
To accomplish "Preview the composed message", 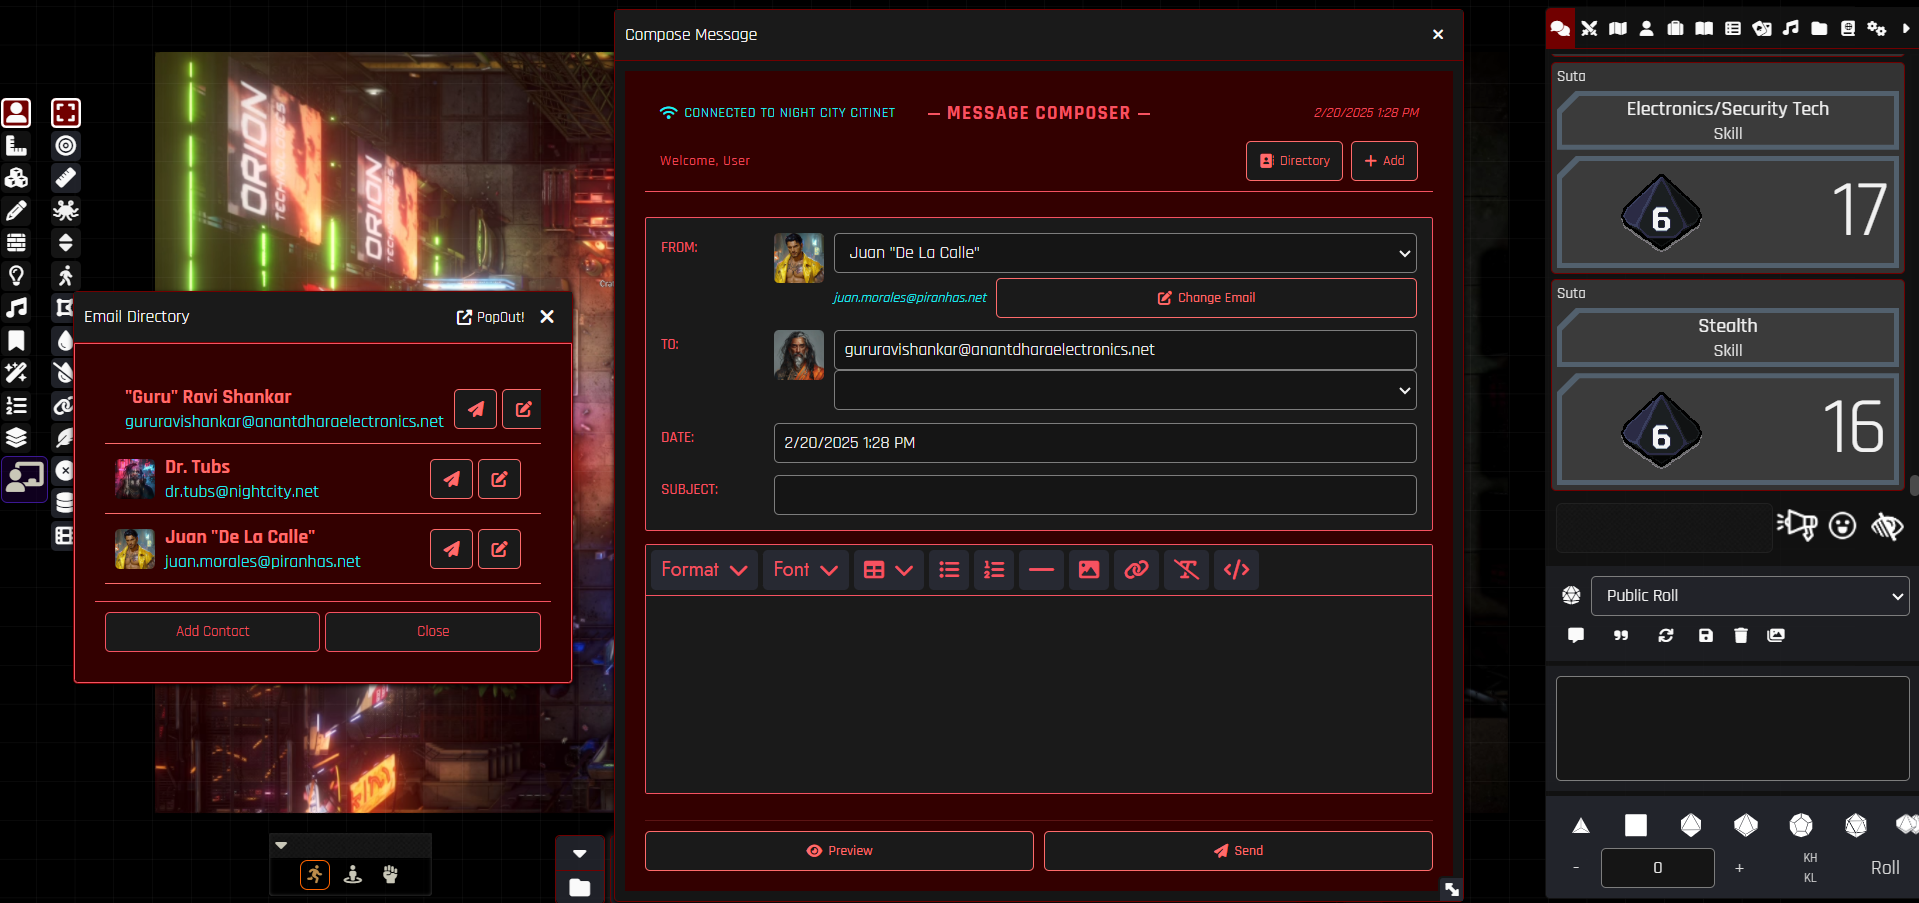I will [x=839, y=851].
